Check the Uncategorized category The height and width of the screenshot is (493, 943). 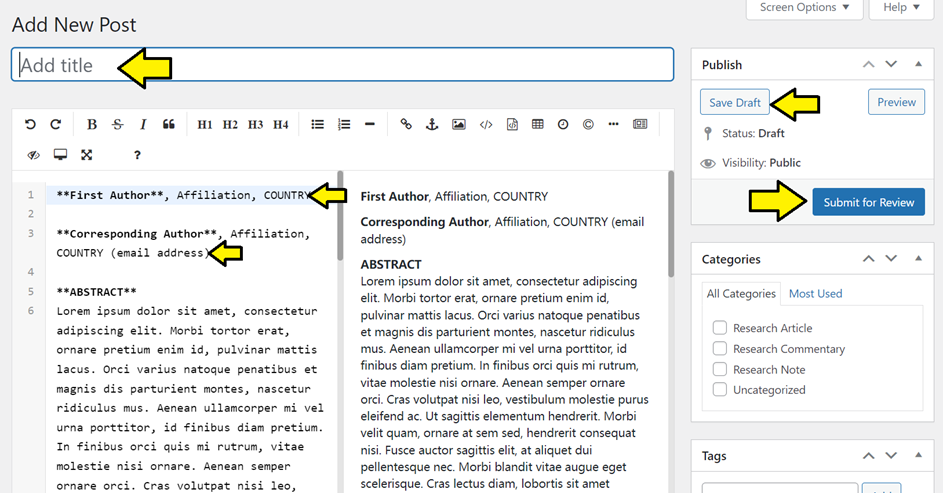[719, 389]
